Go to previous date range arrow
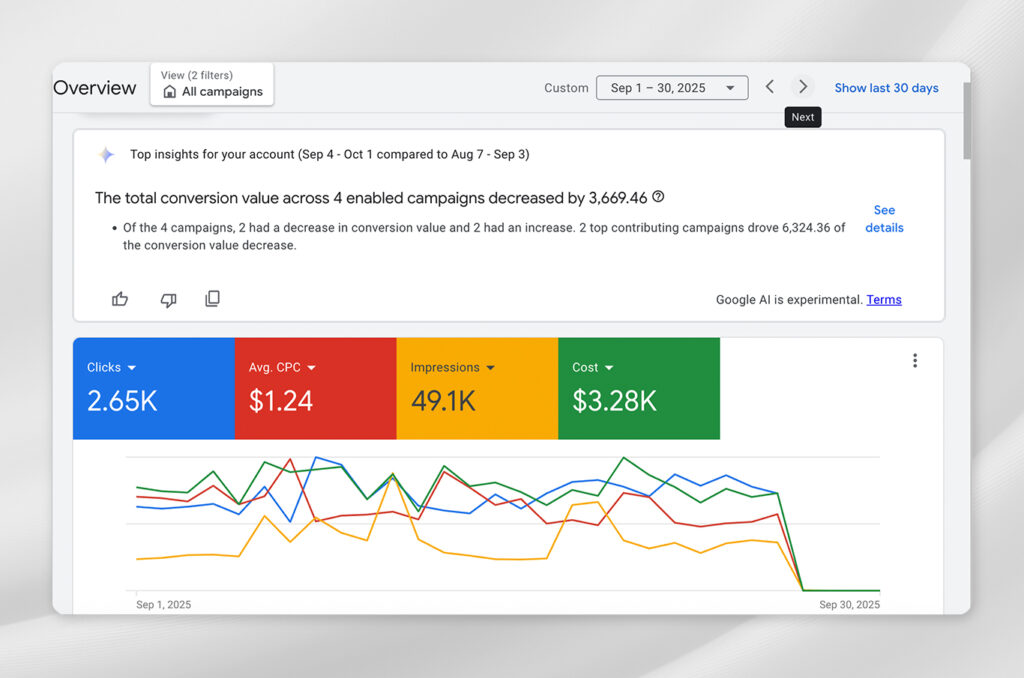The image size is (1024, 678). pyautogui.click(x=769, y=87)
